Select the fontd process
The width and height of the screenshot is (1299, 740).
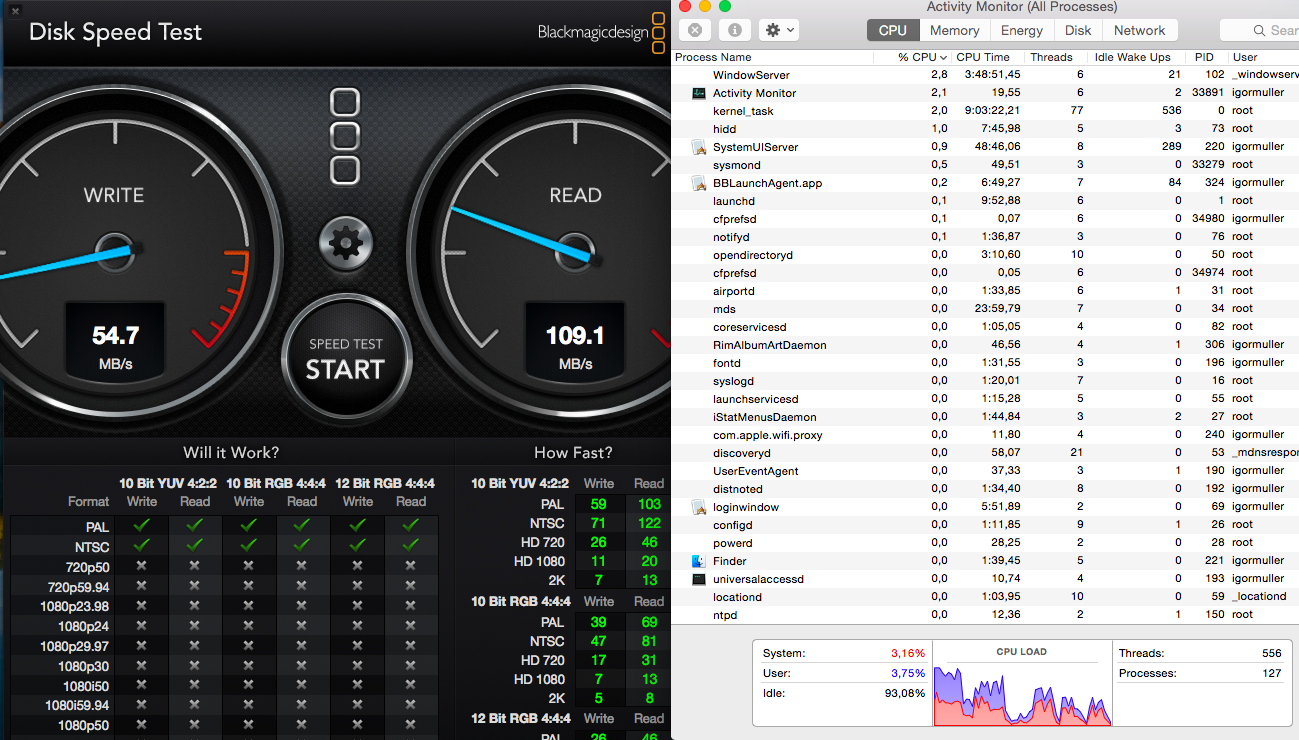point(985,363)
